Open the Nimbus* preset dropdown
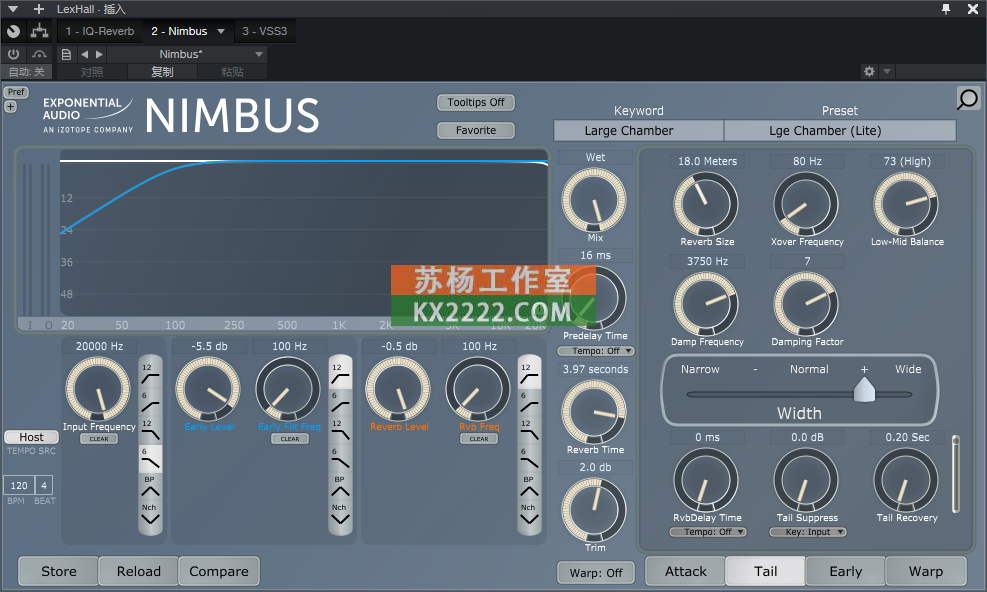 click(x=188, y=54)
